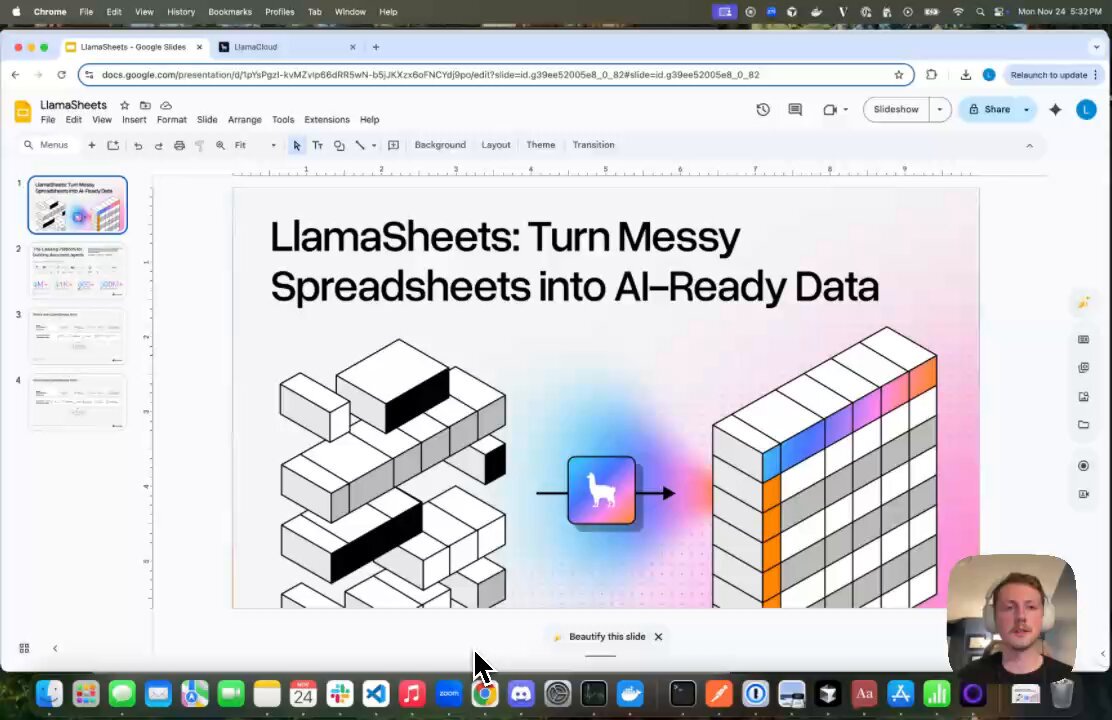Click the move to folder icon
The image size is (1112, 720).
click(x=145, y=105)
